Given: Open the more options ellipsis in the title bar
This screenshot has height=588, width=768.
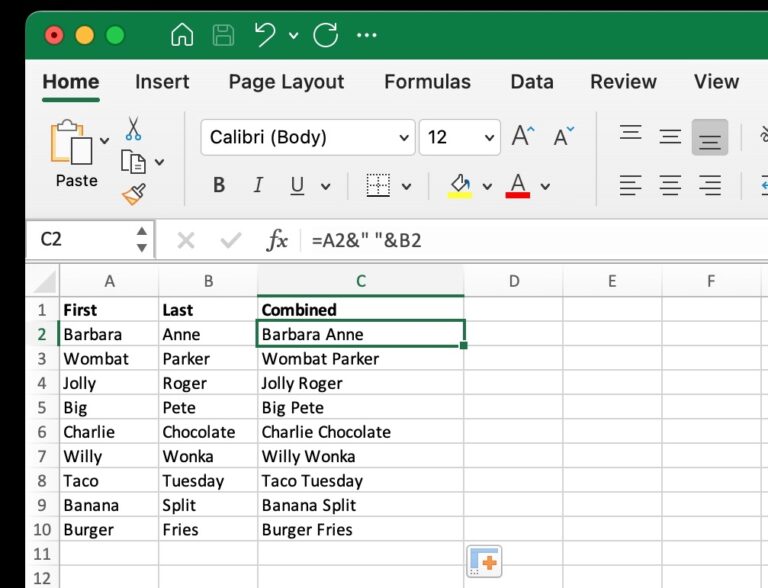Looking at the screenshot, I should pyautogui.click(x=367, y=35).
